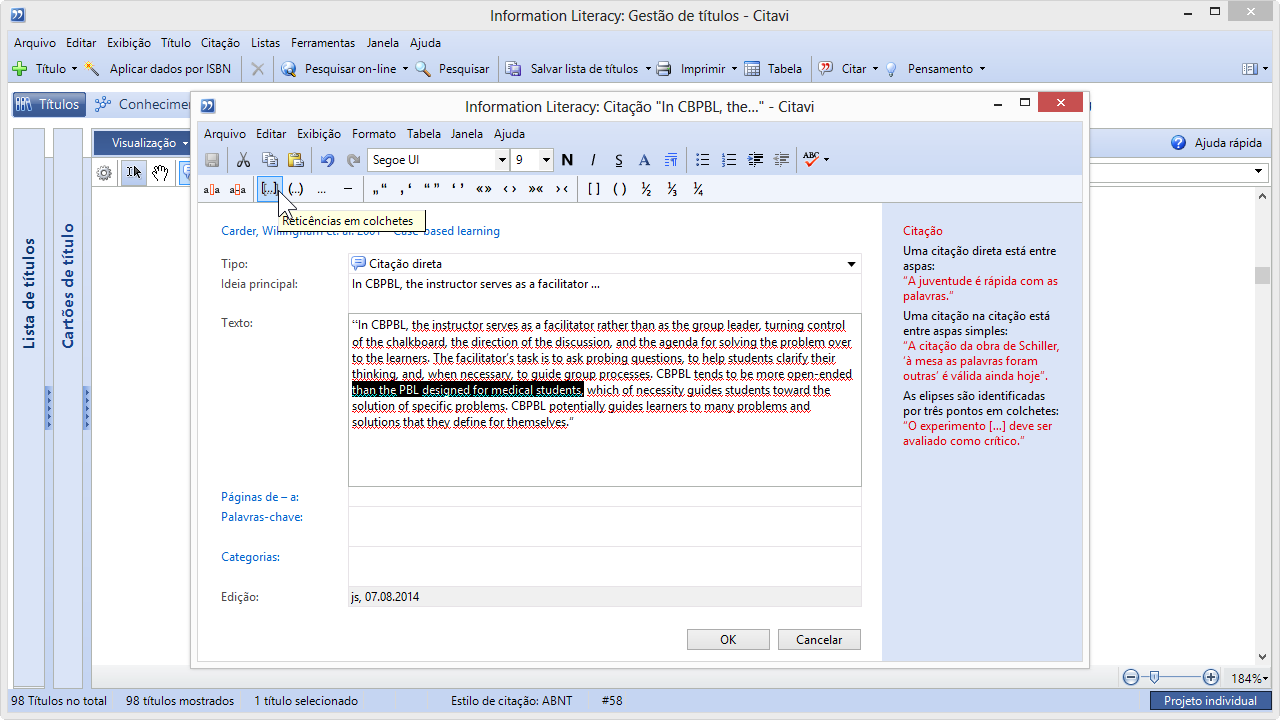The image size is (1280, 720).
Task: Toggle bold formatting (N)
Action: (567, 160)
